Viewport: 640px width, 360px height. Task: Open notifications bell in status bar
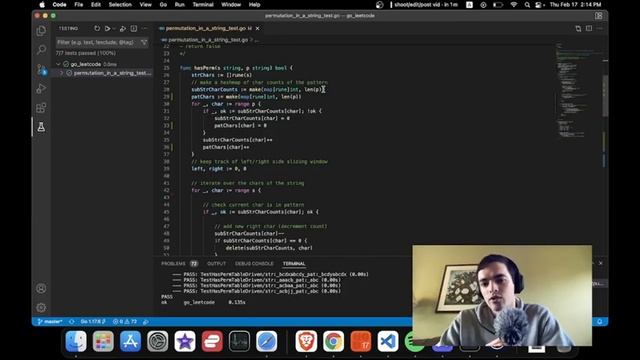[x=600, y=322]
